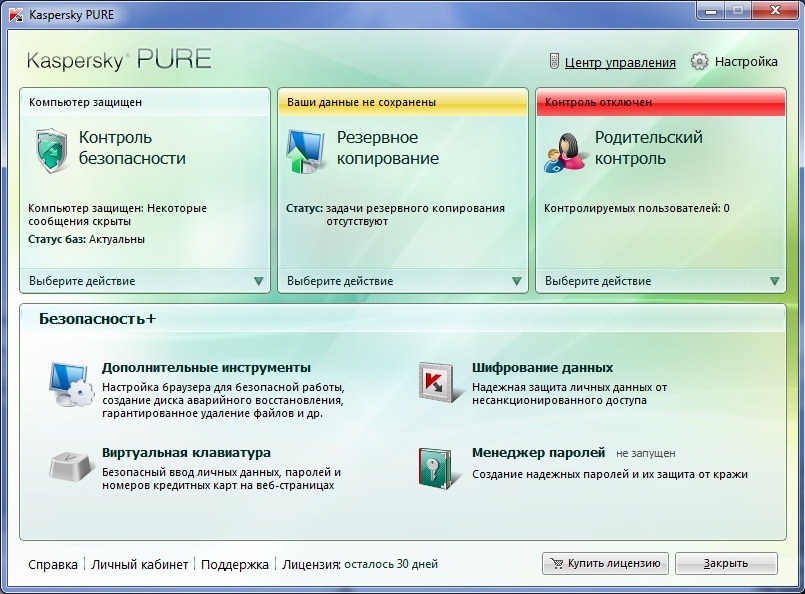
Task: Click the shopping cart icon on buy button
Action: (x=556, y=564)
